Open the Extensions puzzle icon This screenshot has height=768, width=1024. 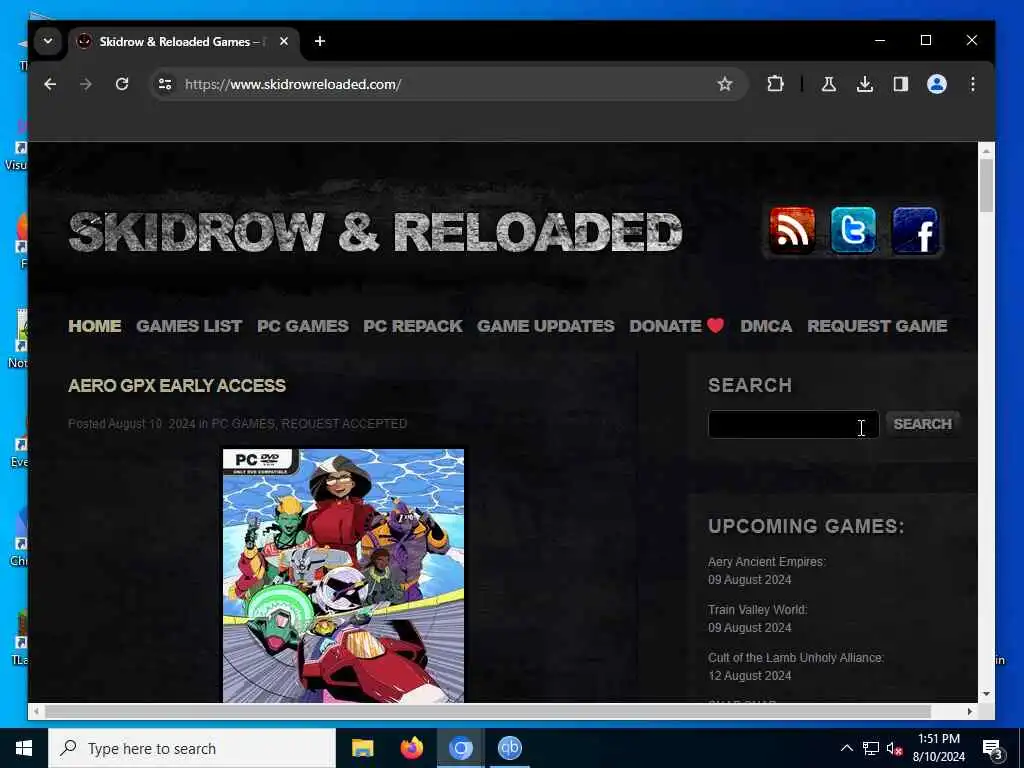(775, 84)
